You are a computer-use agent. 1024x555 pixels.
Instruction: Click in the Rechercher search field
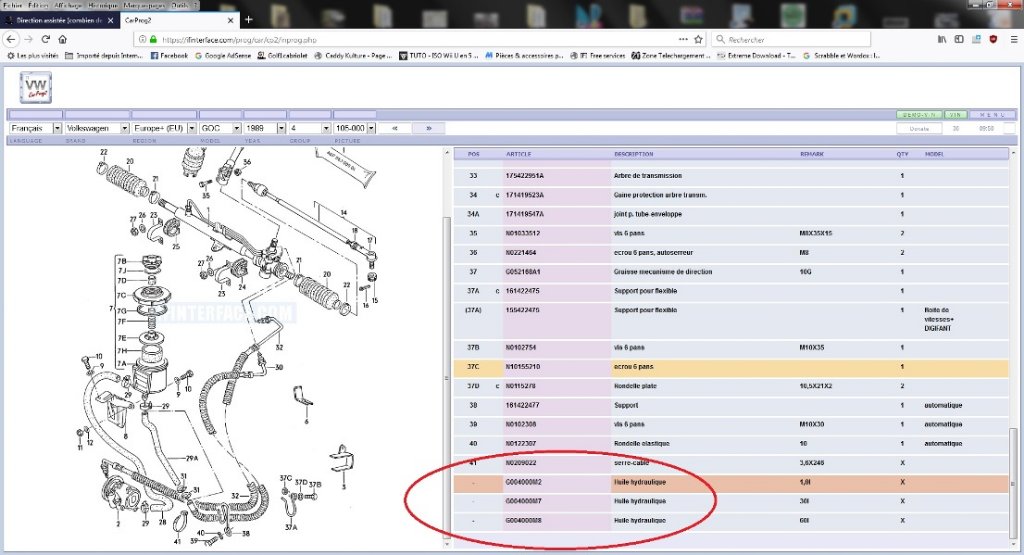(790, 39)
